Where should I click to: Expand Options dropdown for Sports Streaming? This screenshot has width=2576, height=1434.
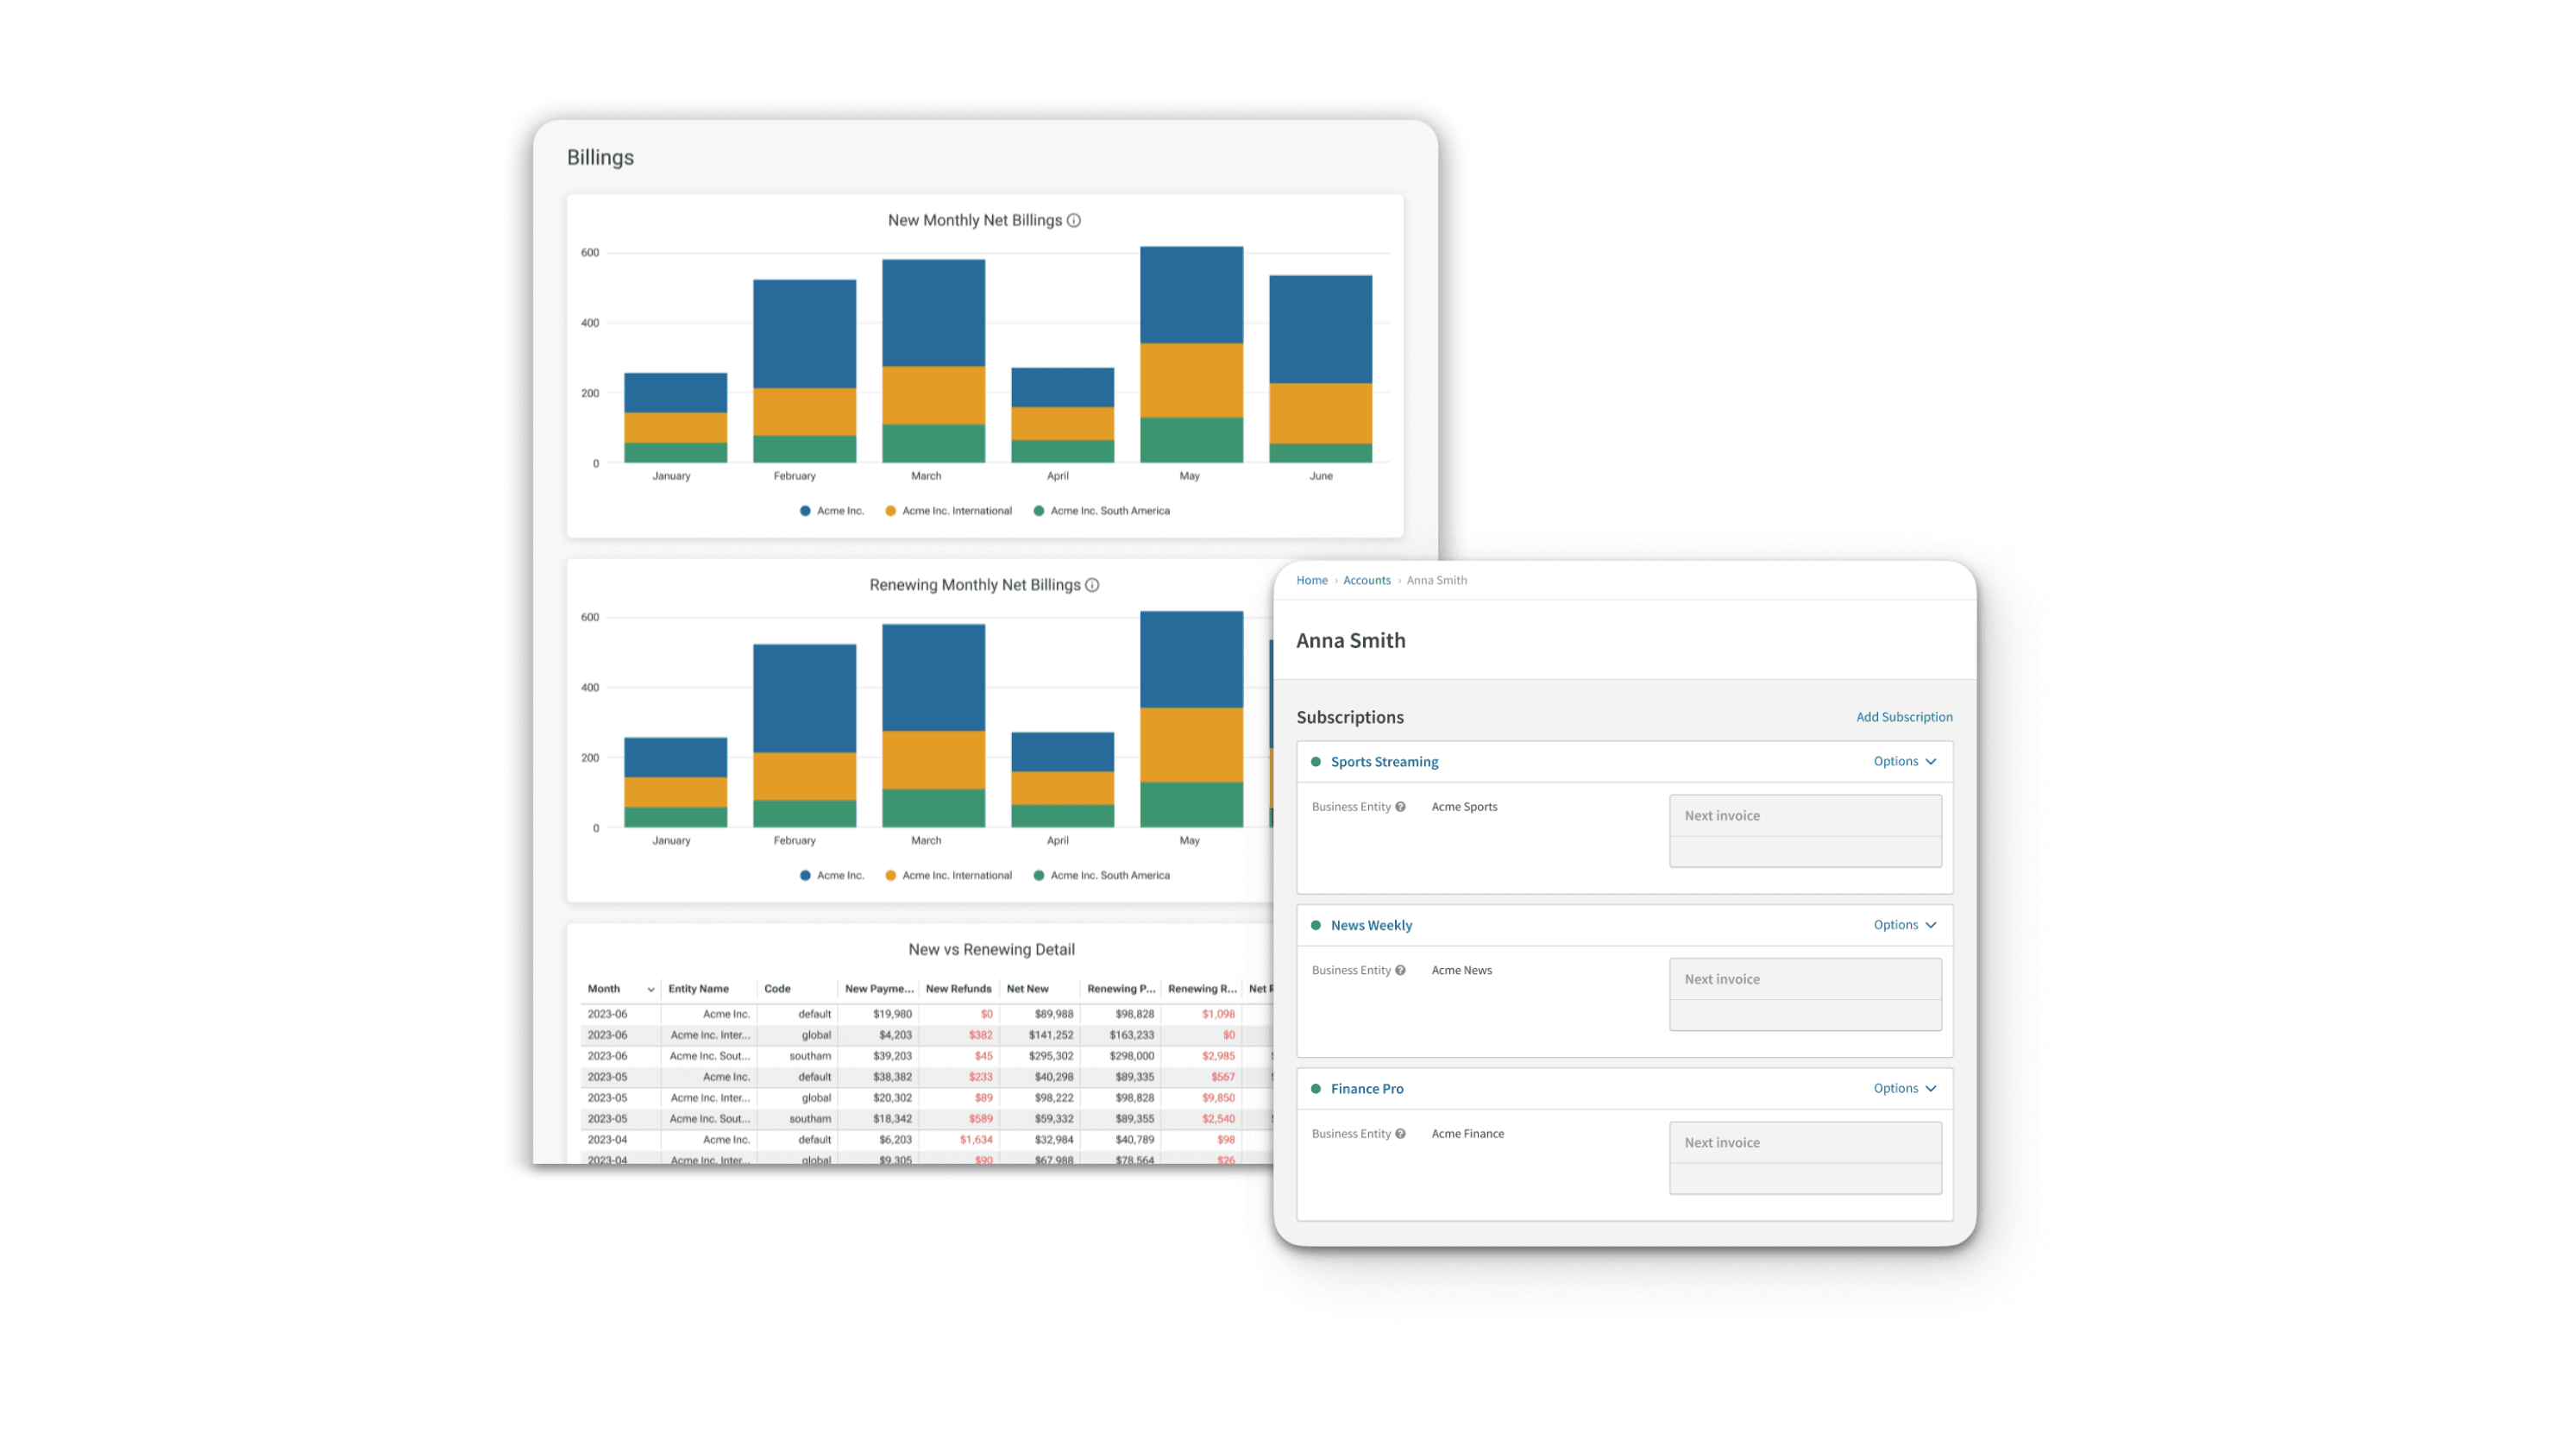tap(1904, 761)
